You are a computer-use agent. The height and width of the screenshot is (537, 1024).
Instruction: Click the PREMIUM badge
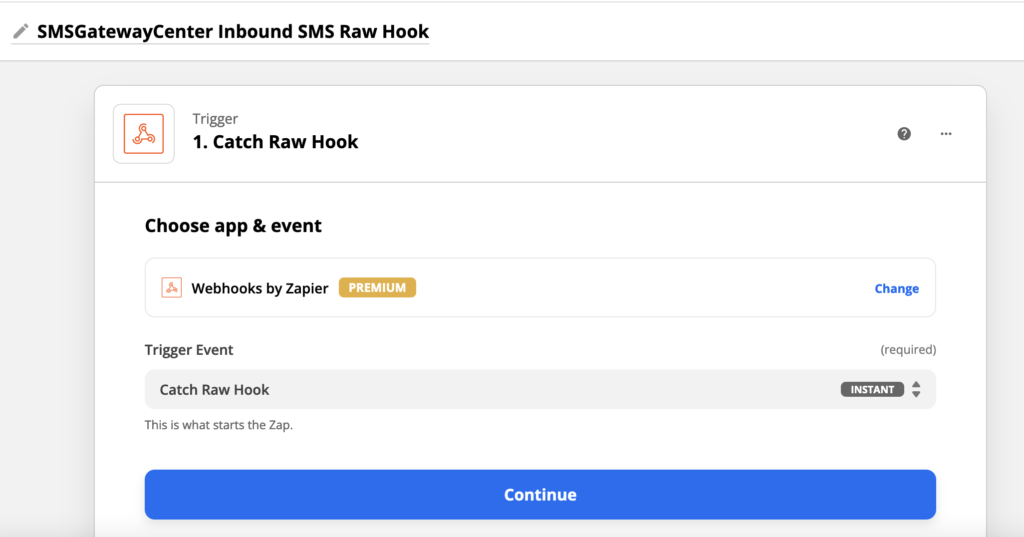[377, 288]
